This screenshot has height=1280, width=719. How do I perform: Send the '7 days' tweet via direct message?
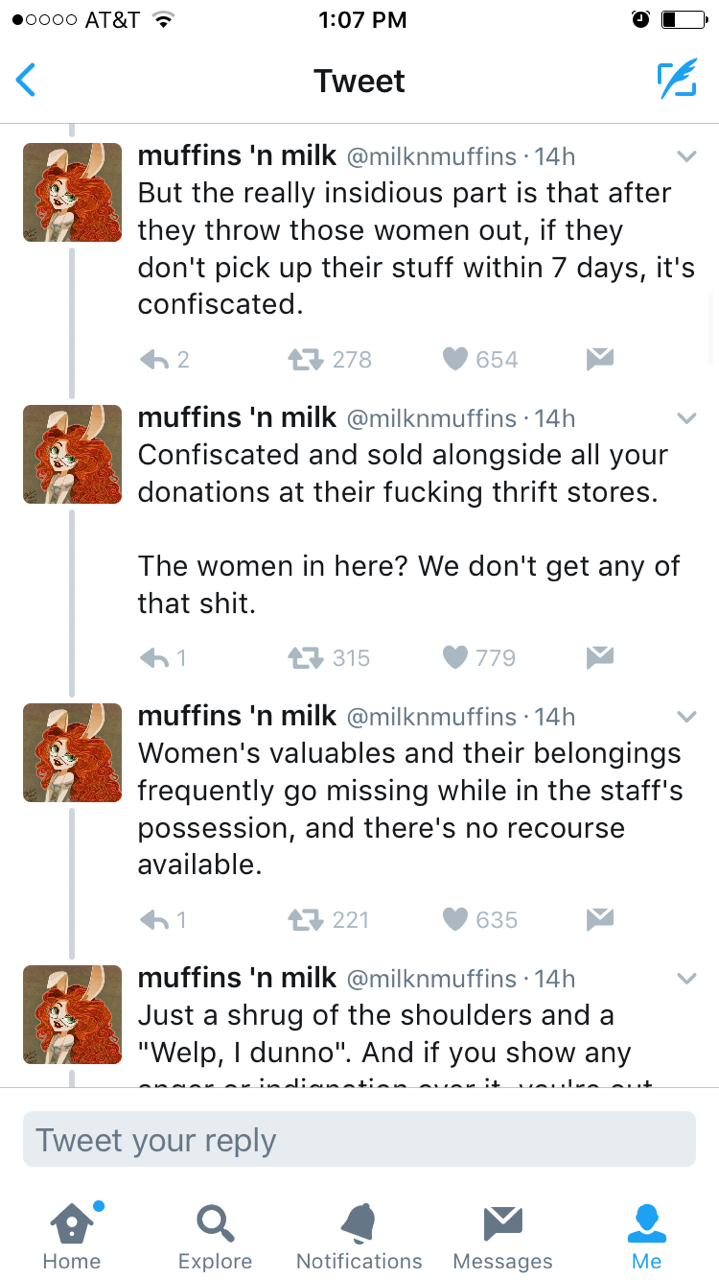(599, 359)
